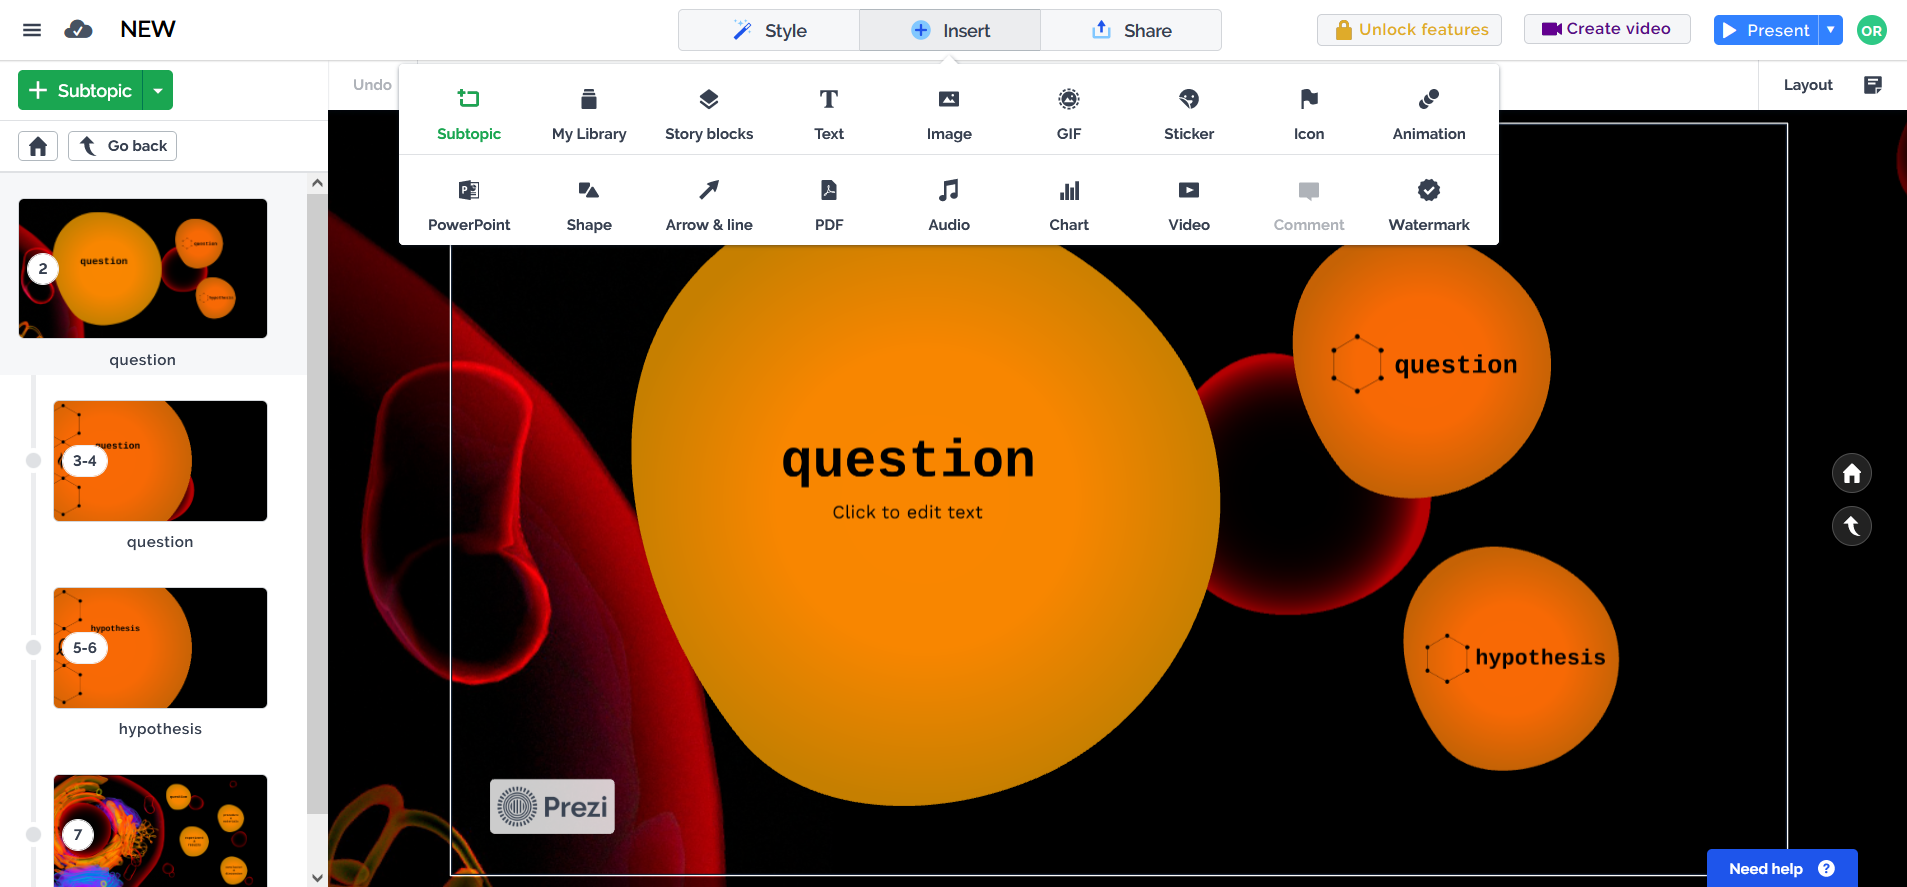The image size is (1907, 887).
Task: Select the hypothesis 5-6 slide thumbnail
Action: (160, 648)
